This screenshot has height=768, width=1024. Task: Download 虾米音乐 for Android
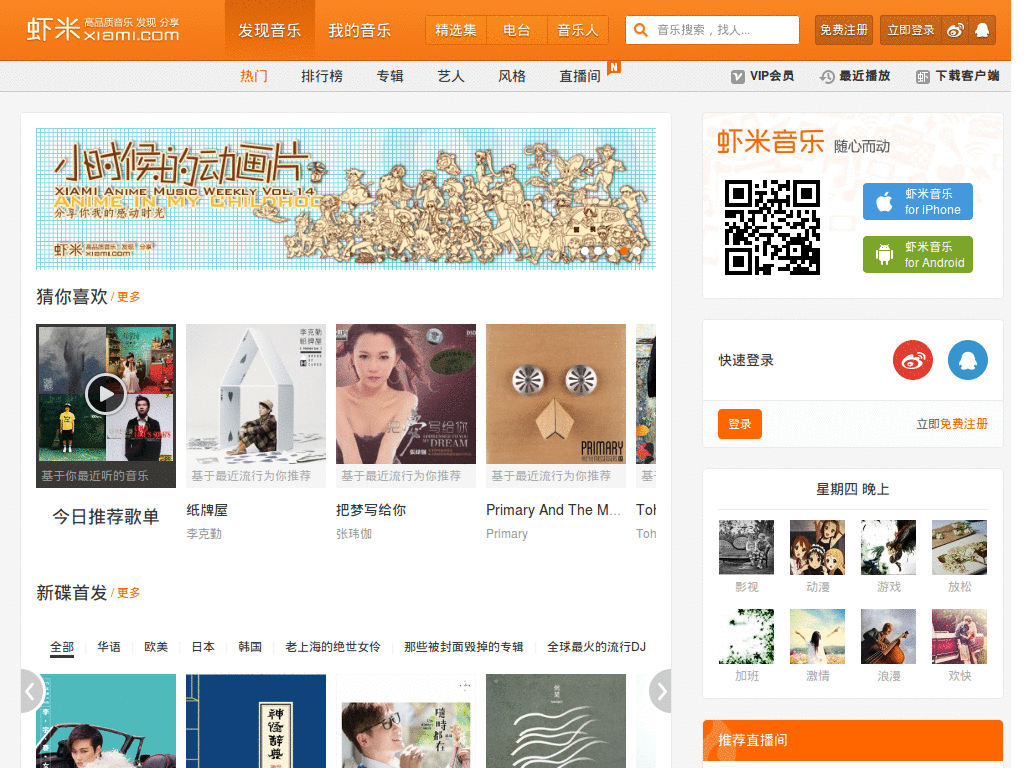click(x=918, y=254)
